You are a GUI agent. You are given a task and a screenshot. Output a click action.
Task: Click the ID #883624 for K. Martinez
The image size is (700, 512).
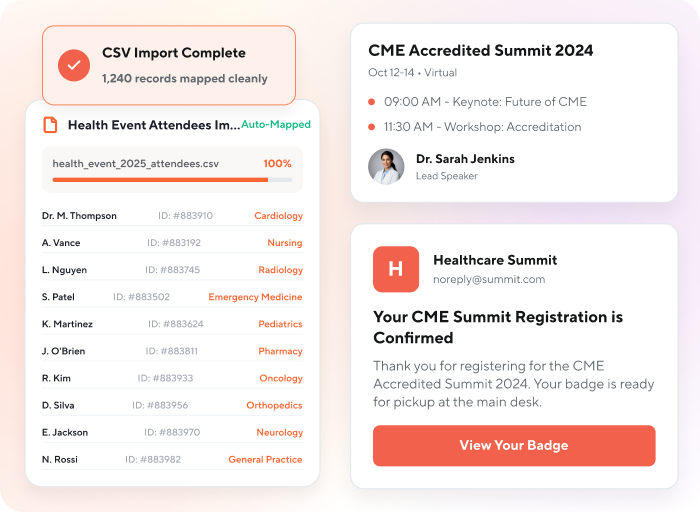point(176,324)
